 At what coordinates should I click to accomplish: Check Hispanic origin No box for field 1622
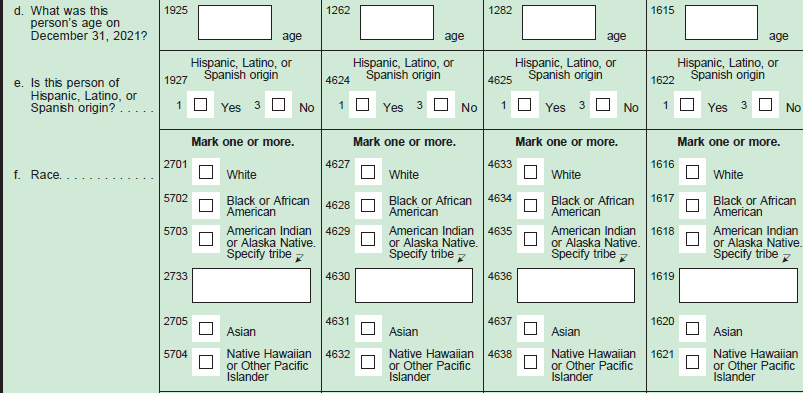tap(765, 105)
